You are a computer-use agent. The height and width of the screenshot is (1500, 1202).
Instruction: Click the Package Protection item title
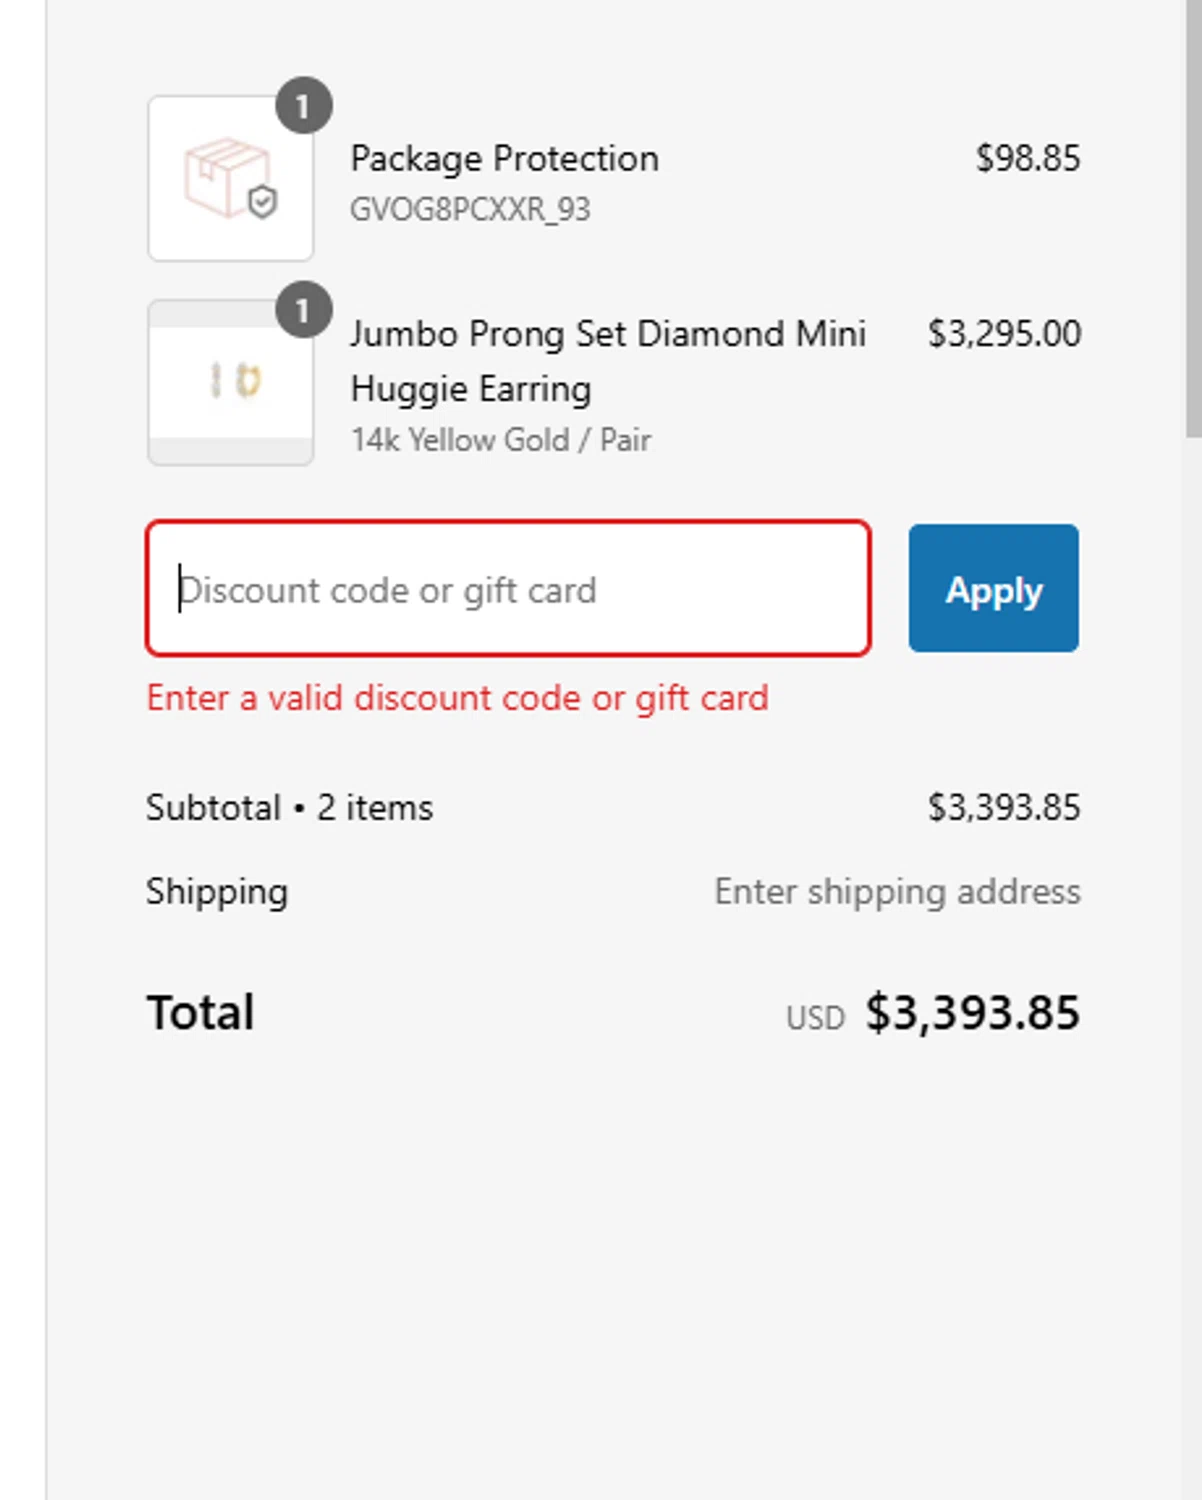click(504, 159)
